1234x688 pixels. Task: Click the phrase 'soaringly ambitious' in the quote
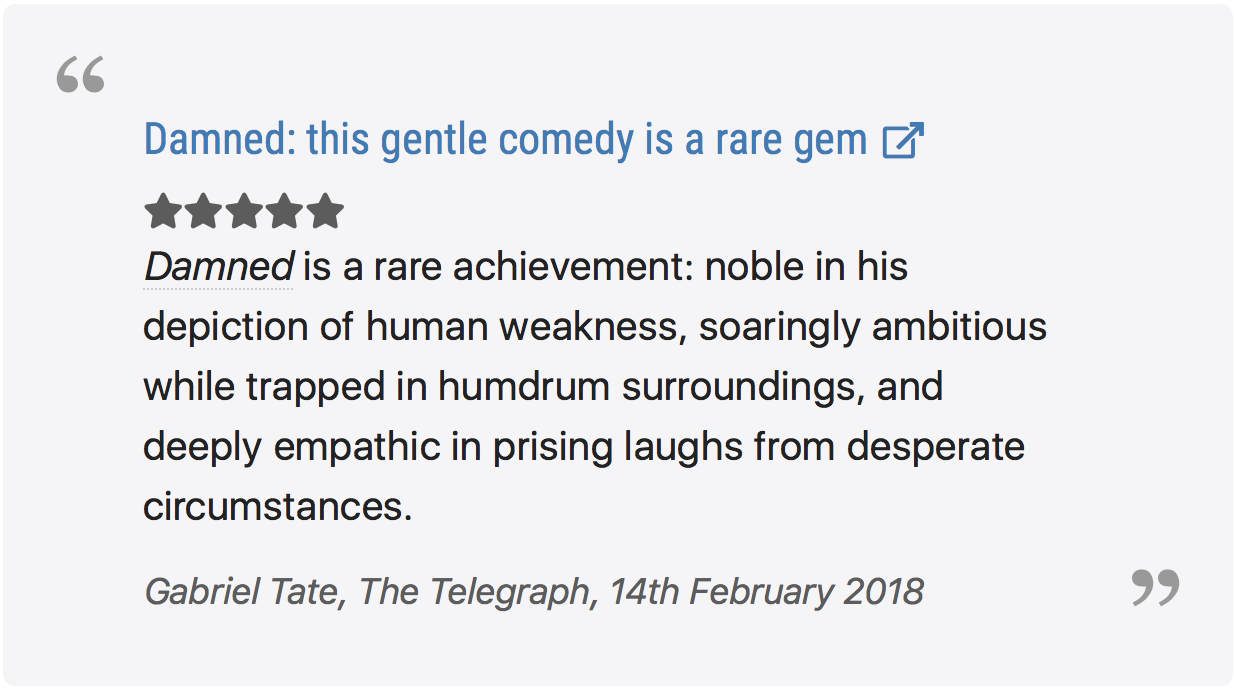(872, 328)
